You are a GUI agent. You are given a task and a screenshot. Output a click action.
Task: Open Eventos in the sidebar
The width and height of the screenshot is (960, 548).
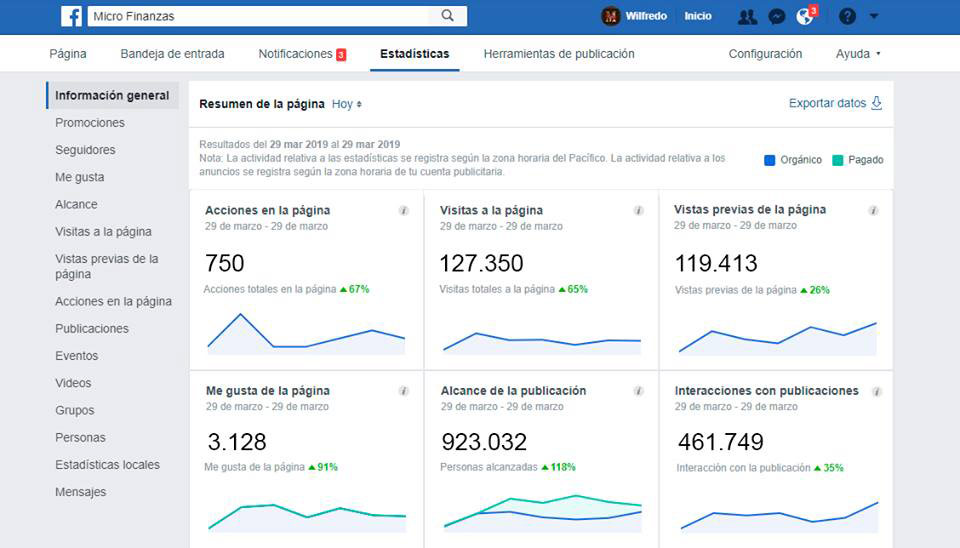(77, 356)
